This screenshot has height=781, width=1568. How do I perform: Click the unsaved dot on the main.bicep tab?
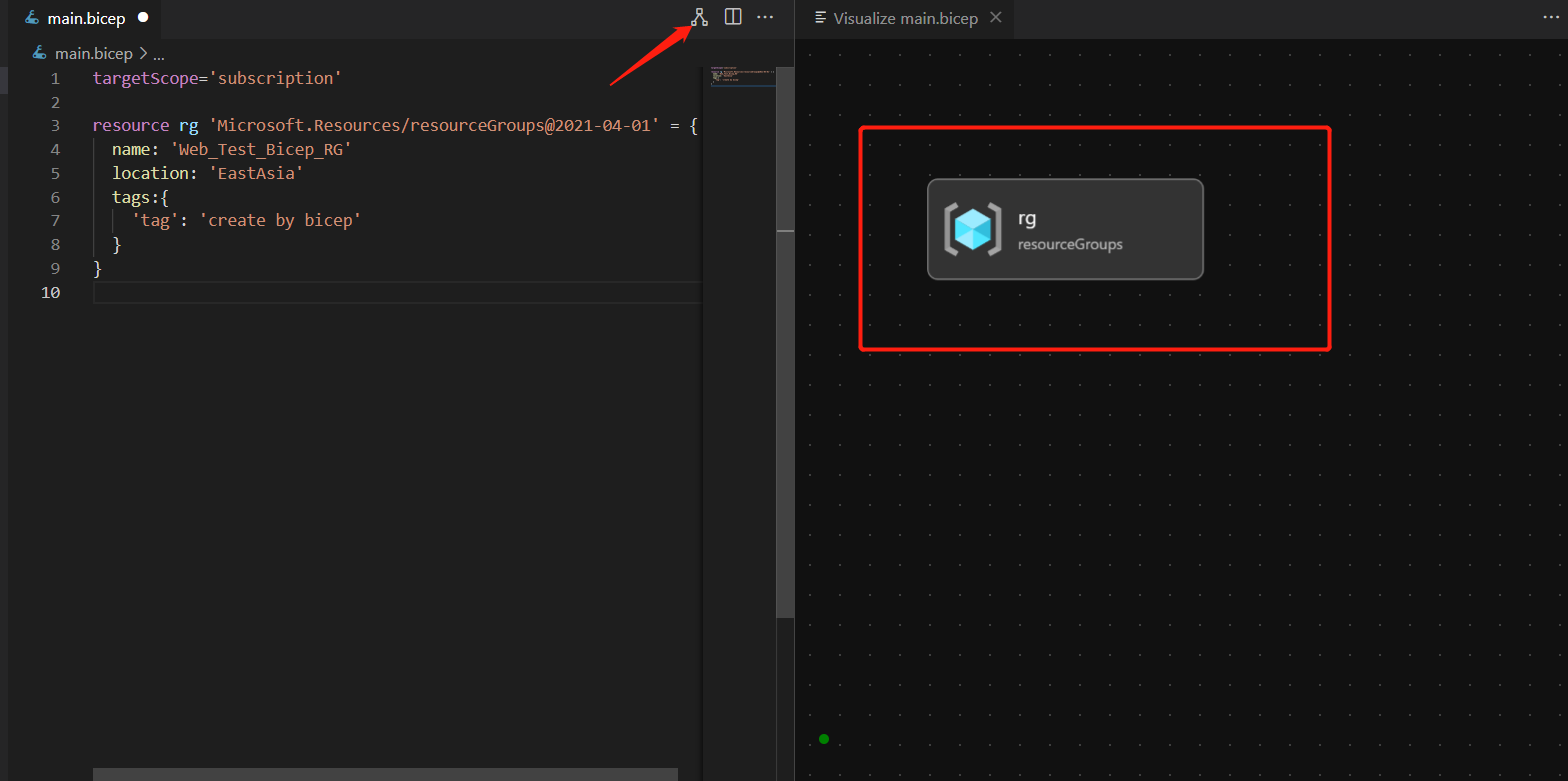143,18
